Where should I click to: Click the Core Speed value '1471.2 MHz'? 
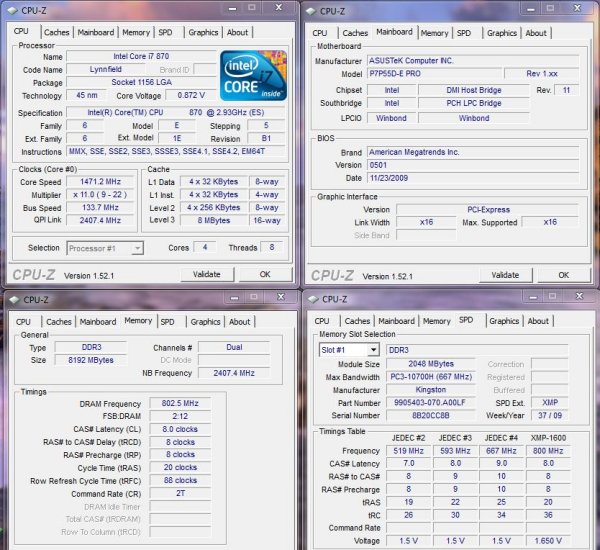[100, 181]
